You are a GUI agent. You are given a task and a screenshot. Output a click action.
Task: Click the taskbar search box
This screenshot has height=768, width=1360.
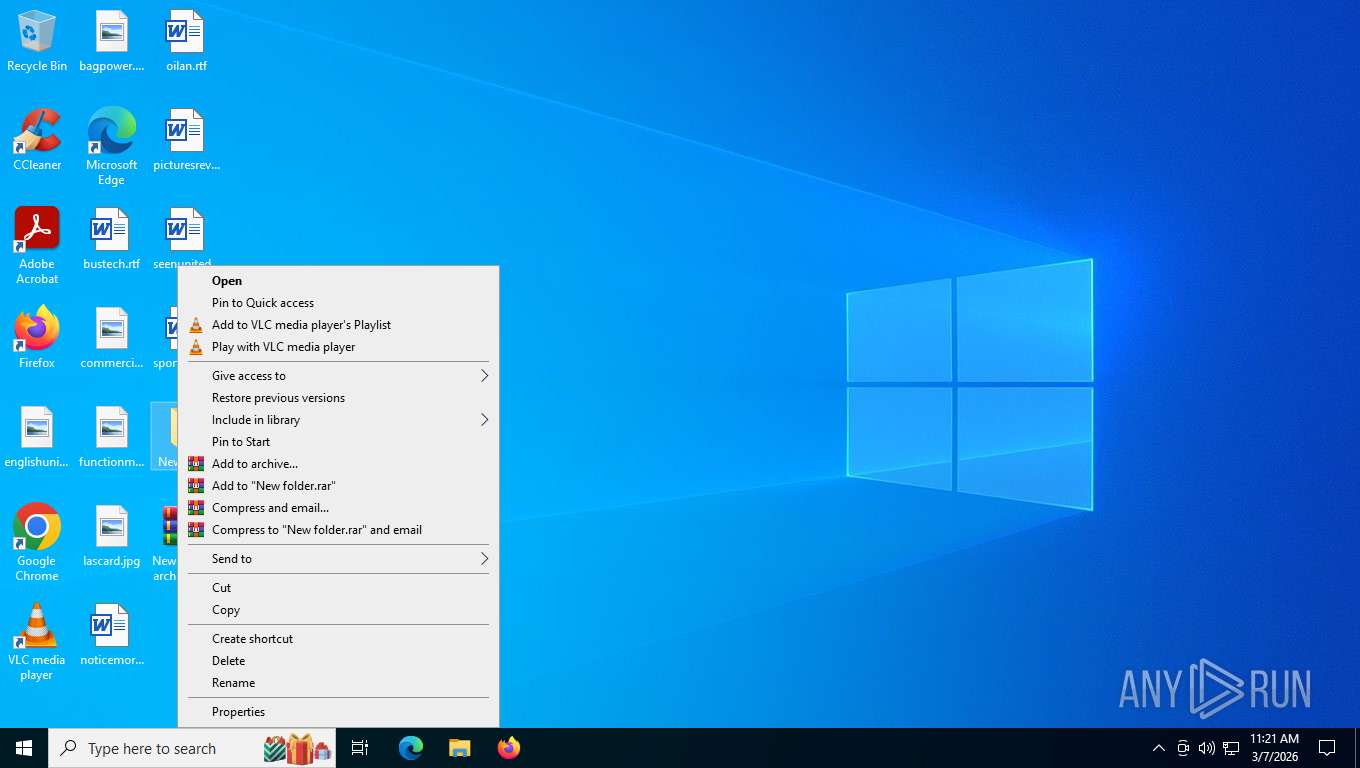(192, 748)
